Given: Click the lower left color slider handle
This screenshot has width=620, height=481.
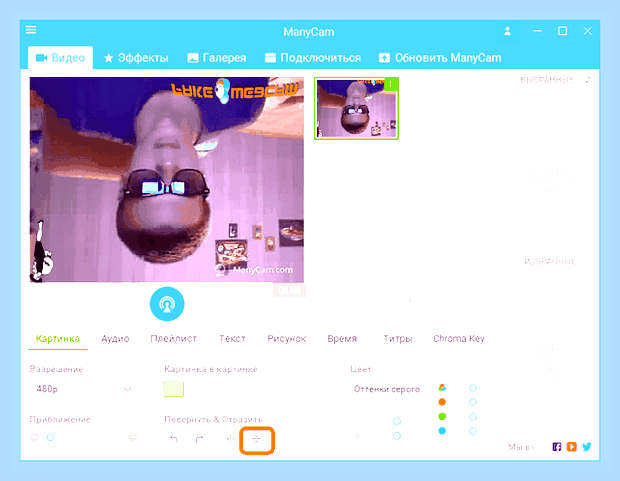Looking at the screenshot, I should 397,436.
